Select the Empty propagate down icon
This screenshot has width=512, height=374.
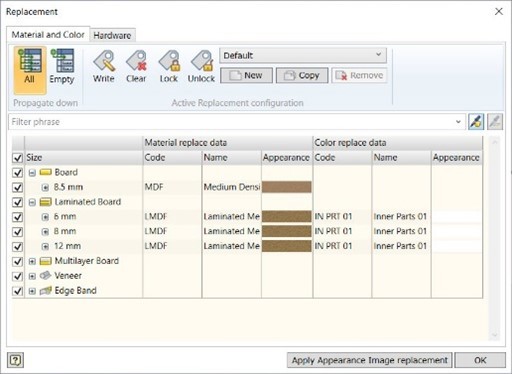(62, 67)
